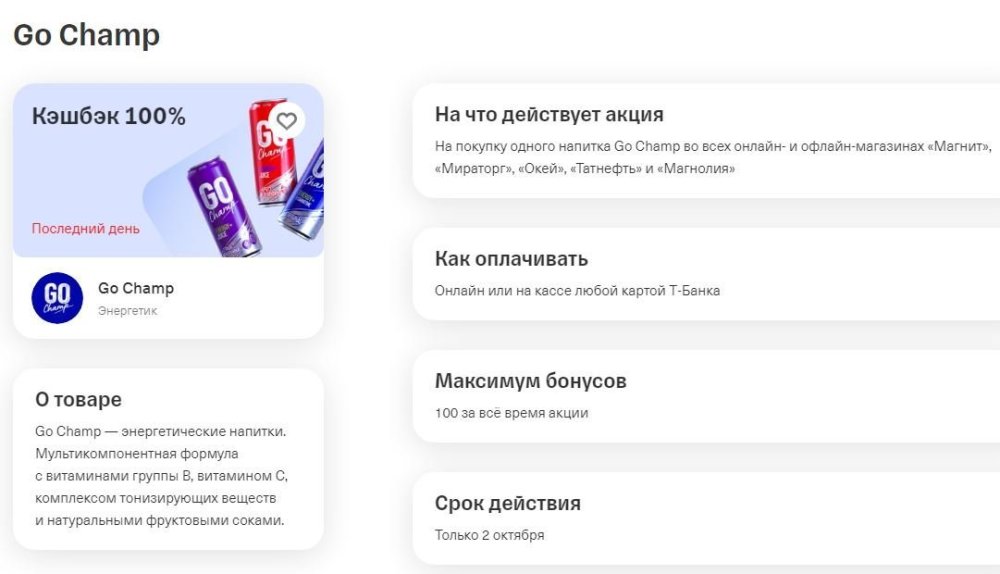1000x574 pixels.
Task: Open the Максимум бонусов card
Action: (x=706, y=396)
